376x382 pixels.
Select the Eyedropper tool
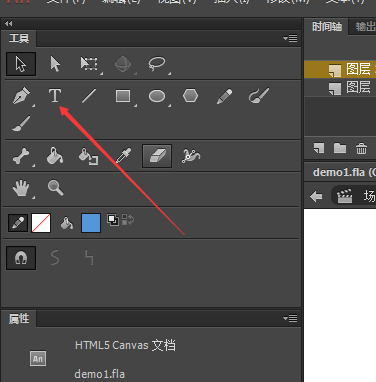coord(123,156)
